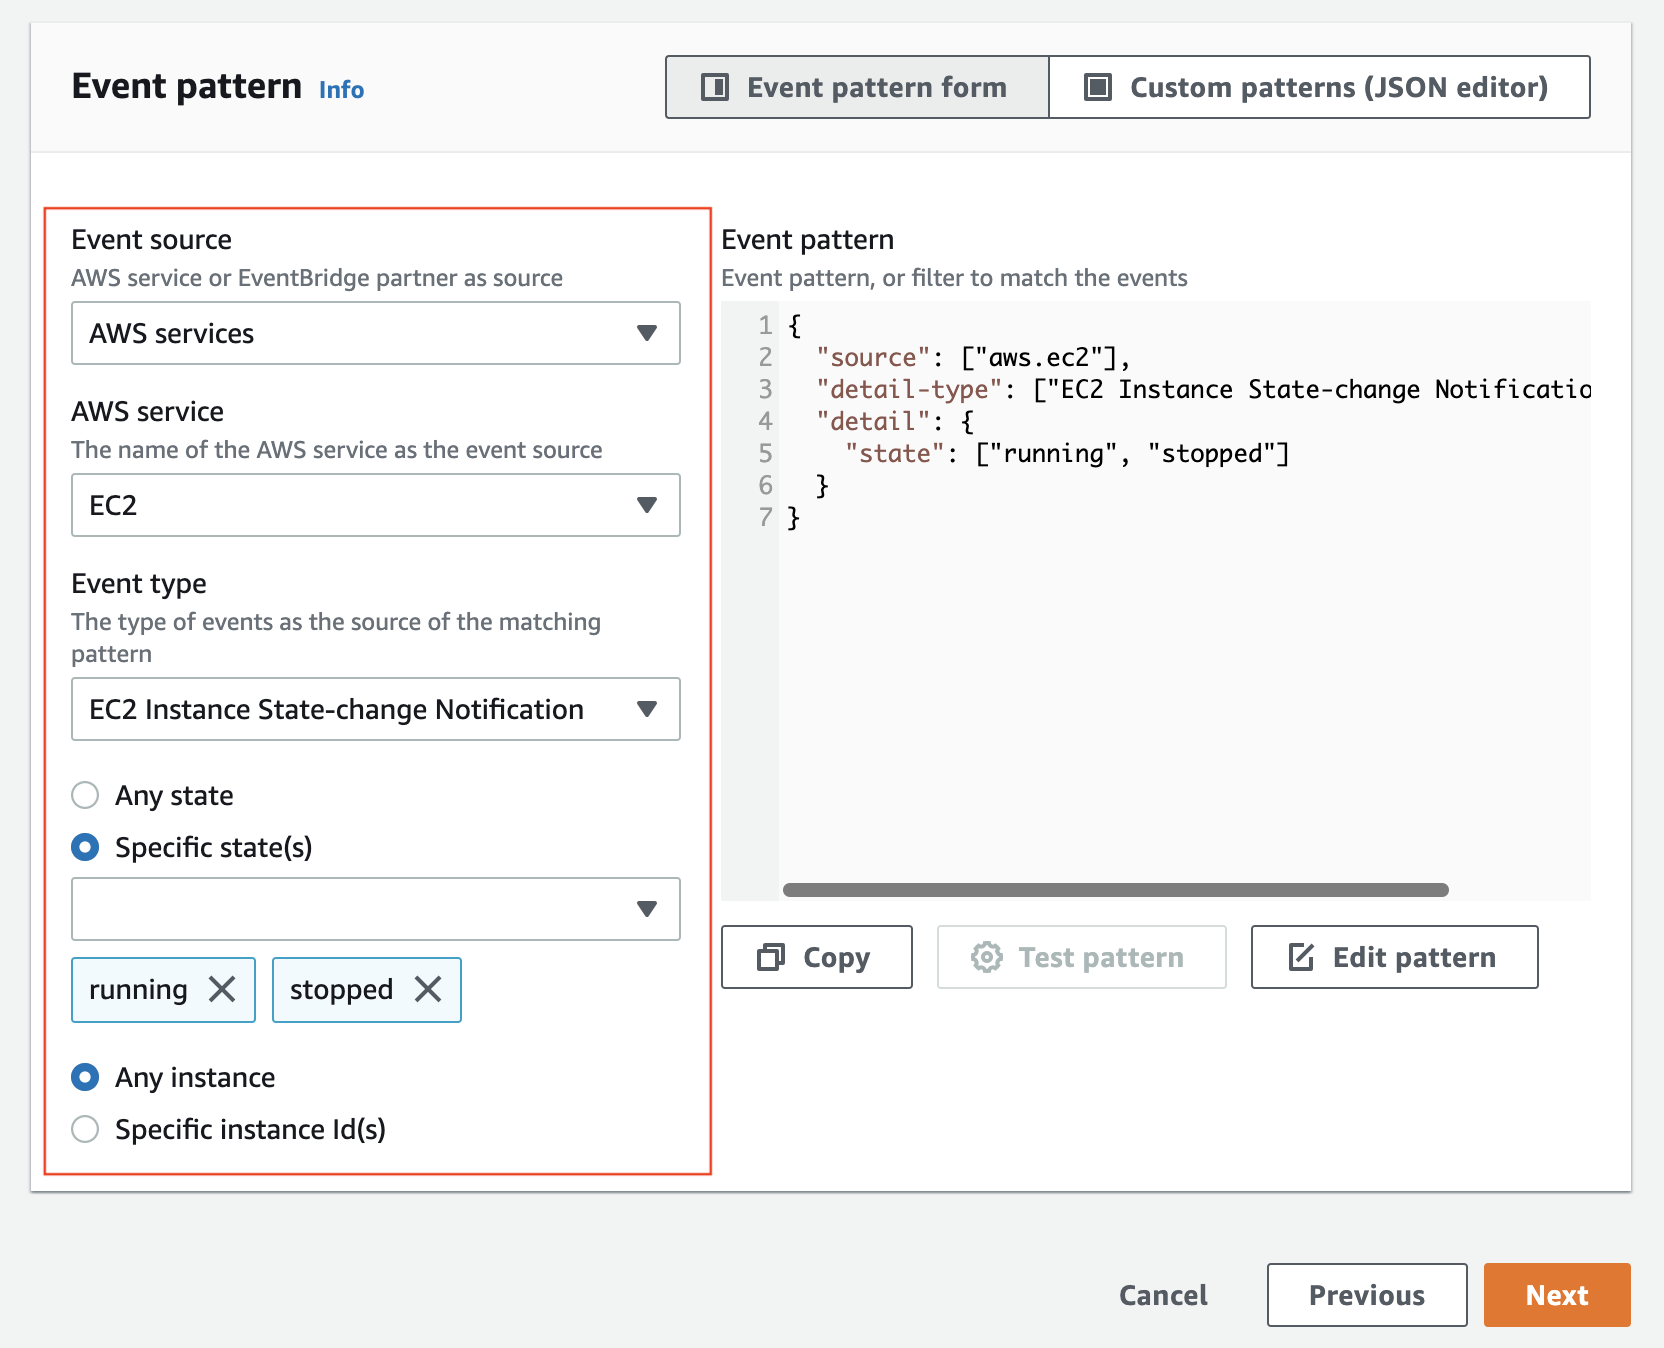The width and height of the screenshot is (1664, 1348).
Task: Click the running tag label text
Action: pos(138,990)
